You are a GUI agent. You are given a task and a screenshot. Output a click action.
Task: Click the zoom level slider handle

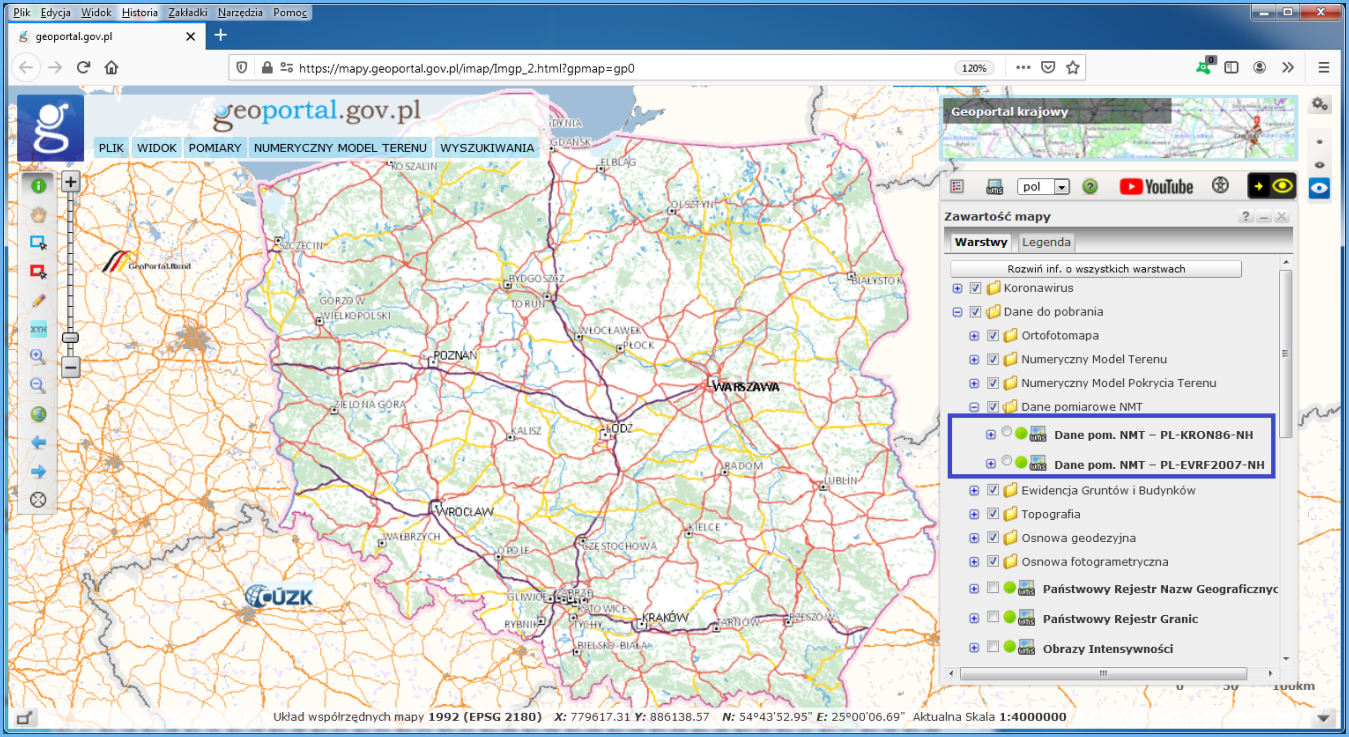(x=71, y=338)
